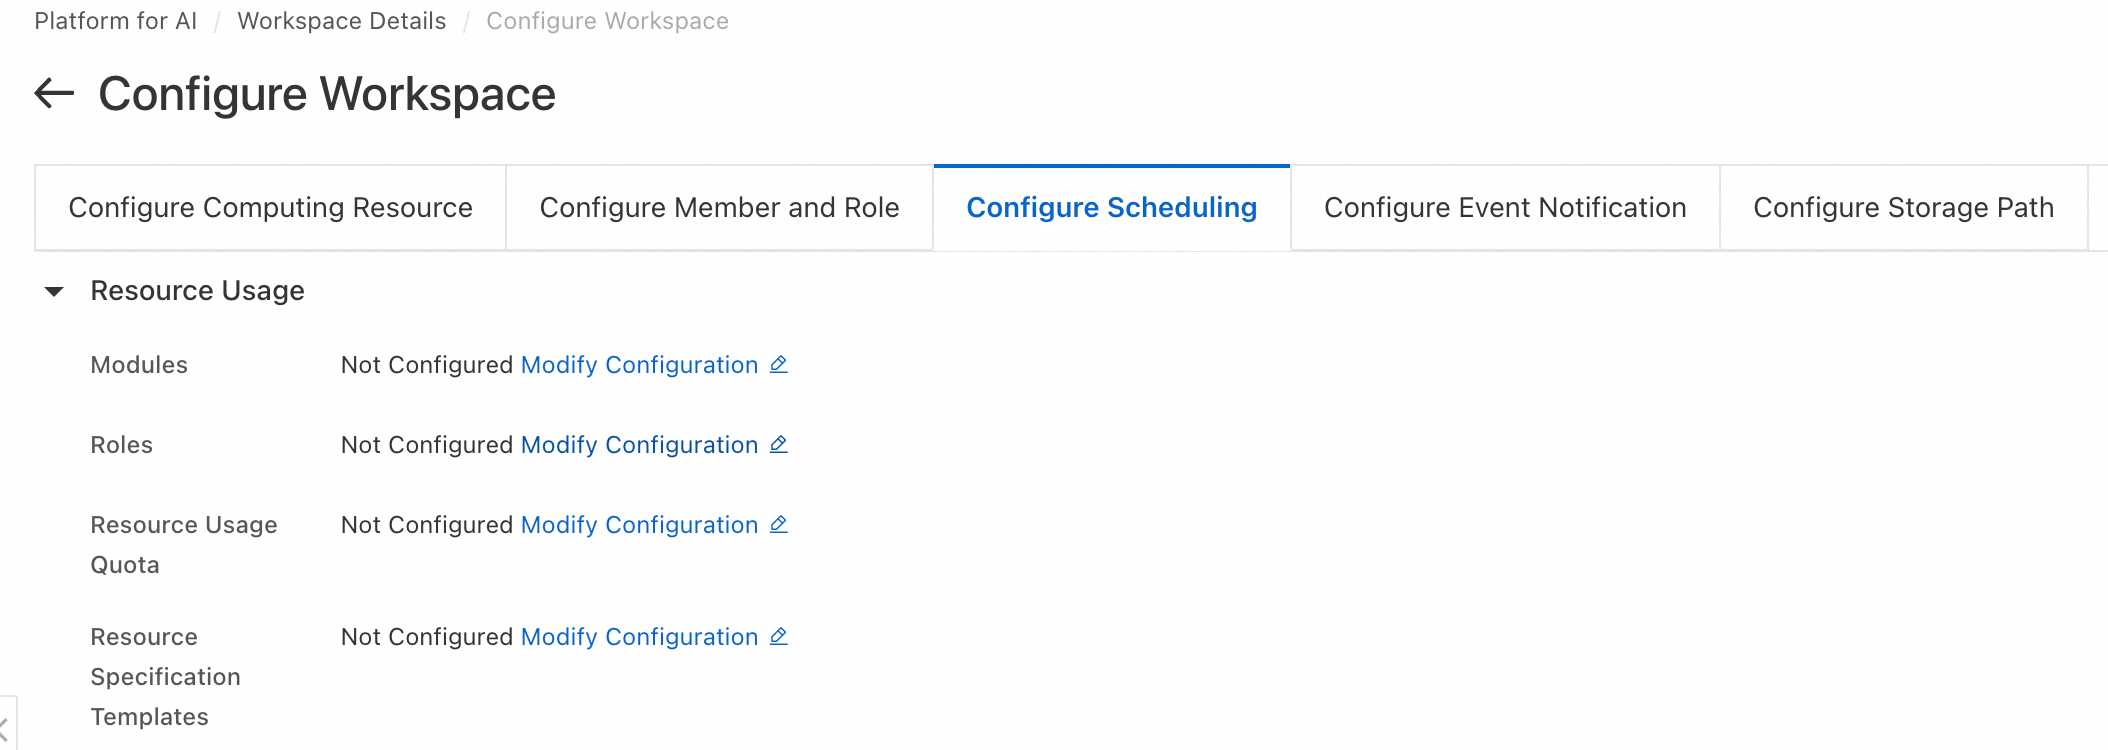Select the Configure Scheduling tab

tap(1111, 208)
